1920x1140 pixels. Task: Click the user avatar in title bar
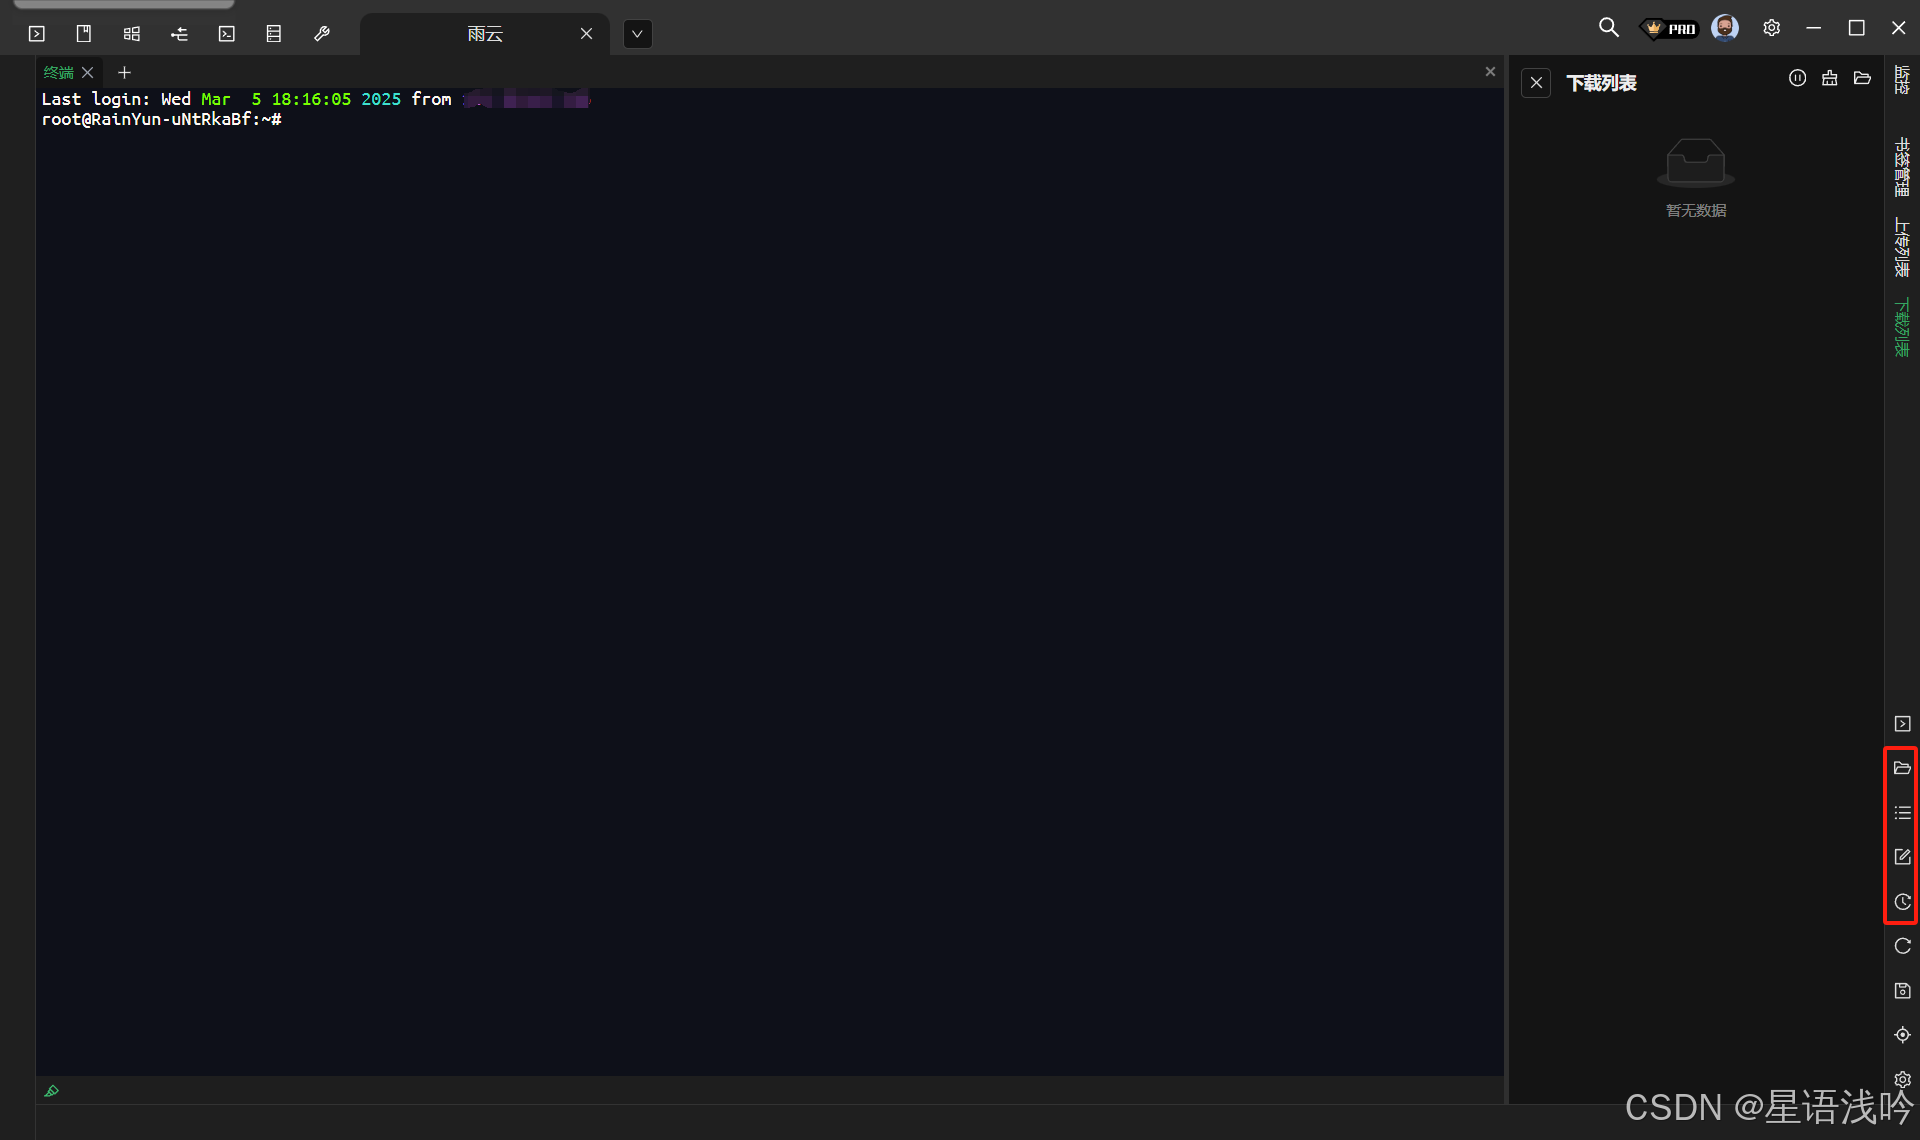point(1724,28)
